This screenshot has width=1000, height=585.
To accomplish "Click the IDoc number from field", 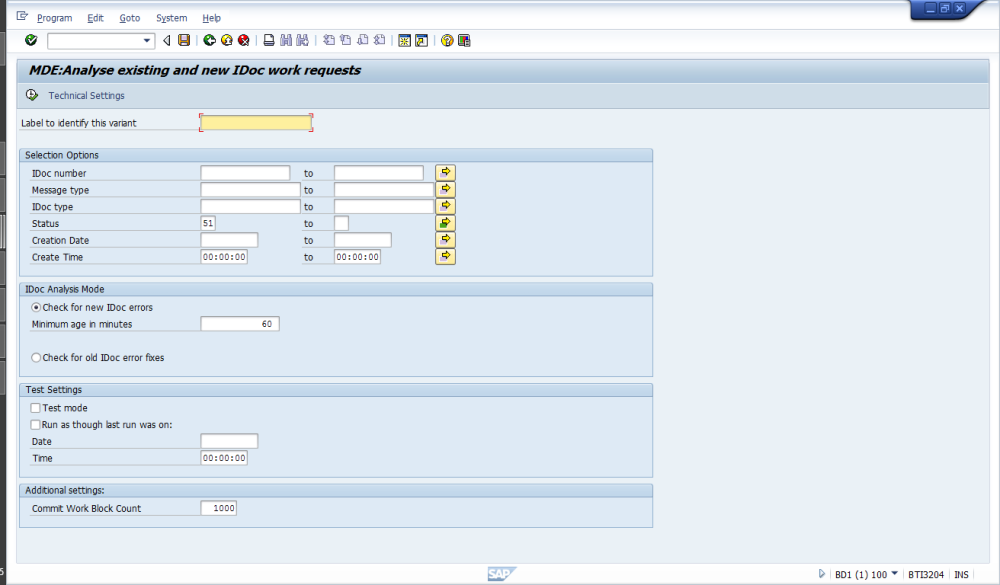I will (x=245, y=173).
